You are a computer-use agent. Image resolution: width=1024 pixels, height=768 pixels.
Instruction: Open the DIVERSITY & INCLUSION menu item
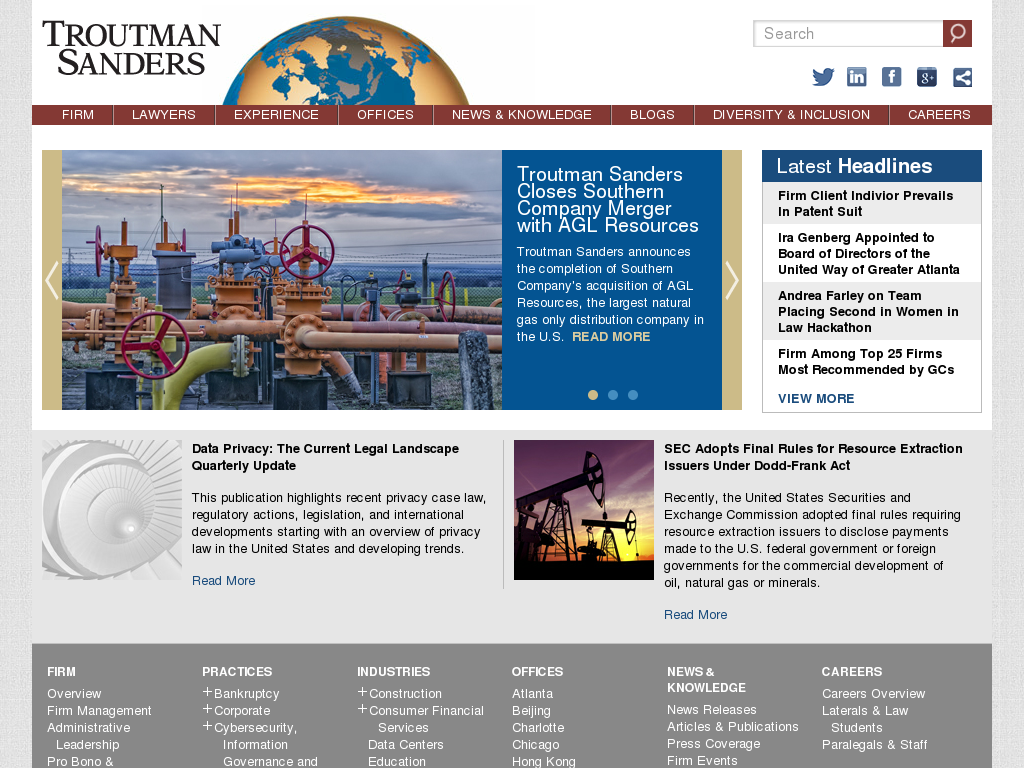tap(792, 115)
